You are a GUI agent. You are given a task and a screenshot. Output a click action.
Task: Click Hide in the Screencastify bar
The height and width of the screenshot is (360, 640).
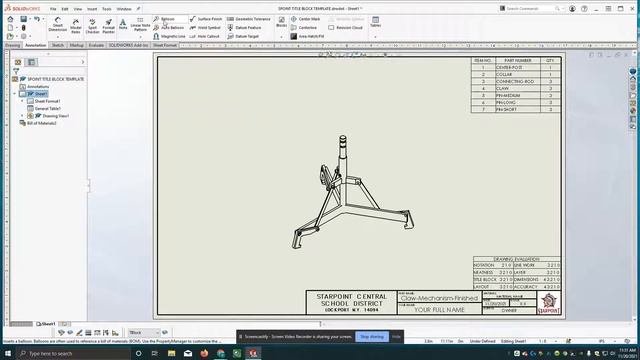point(396,337)
